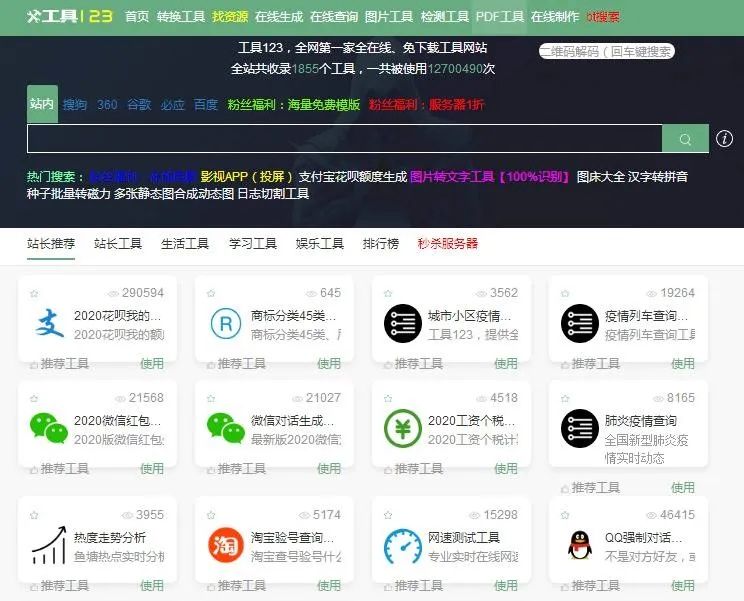
Task: Switch to 站长工具 category tab
Action: coord(118,244)
